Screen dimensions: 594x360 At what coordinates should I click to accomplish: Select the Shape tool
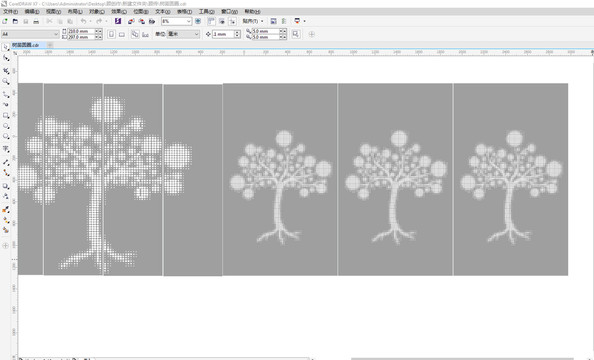[x=6, y=58]
